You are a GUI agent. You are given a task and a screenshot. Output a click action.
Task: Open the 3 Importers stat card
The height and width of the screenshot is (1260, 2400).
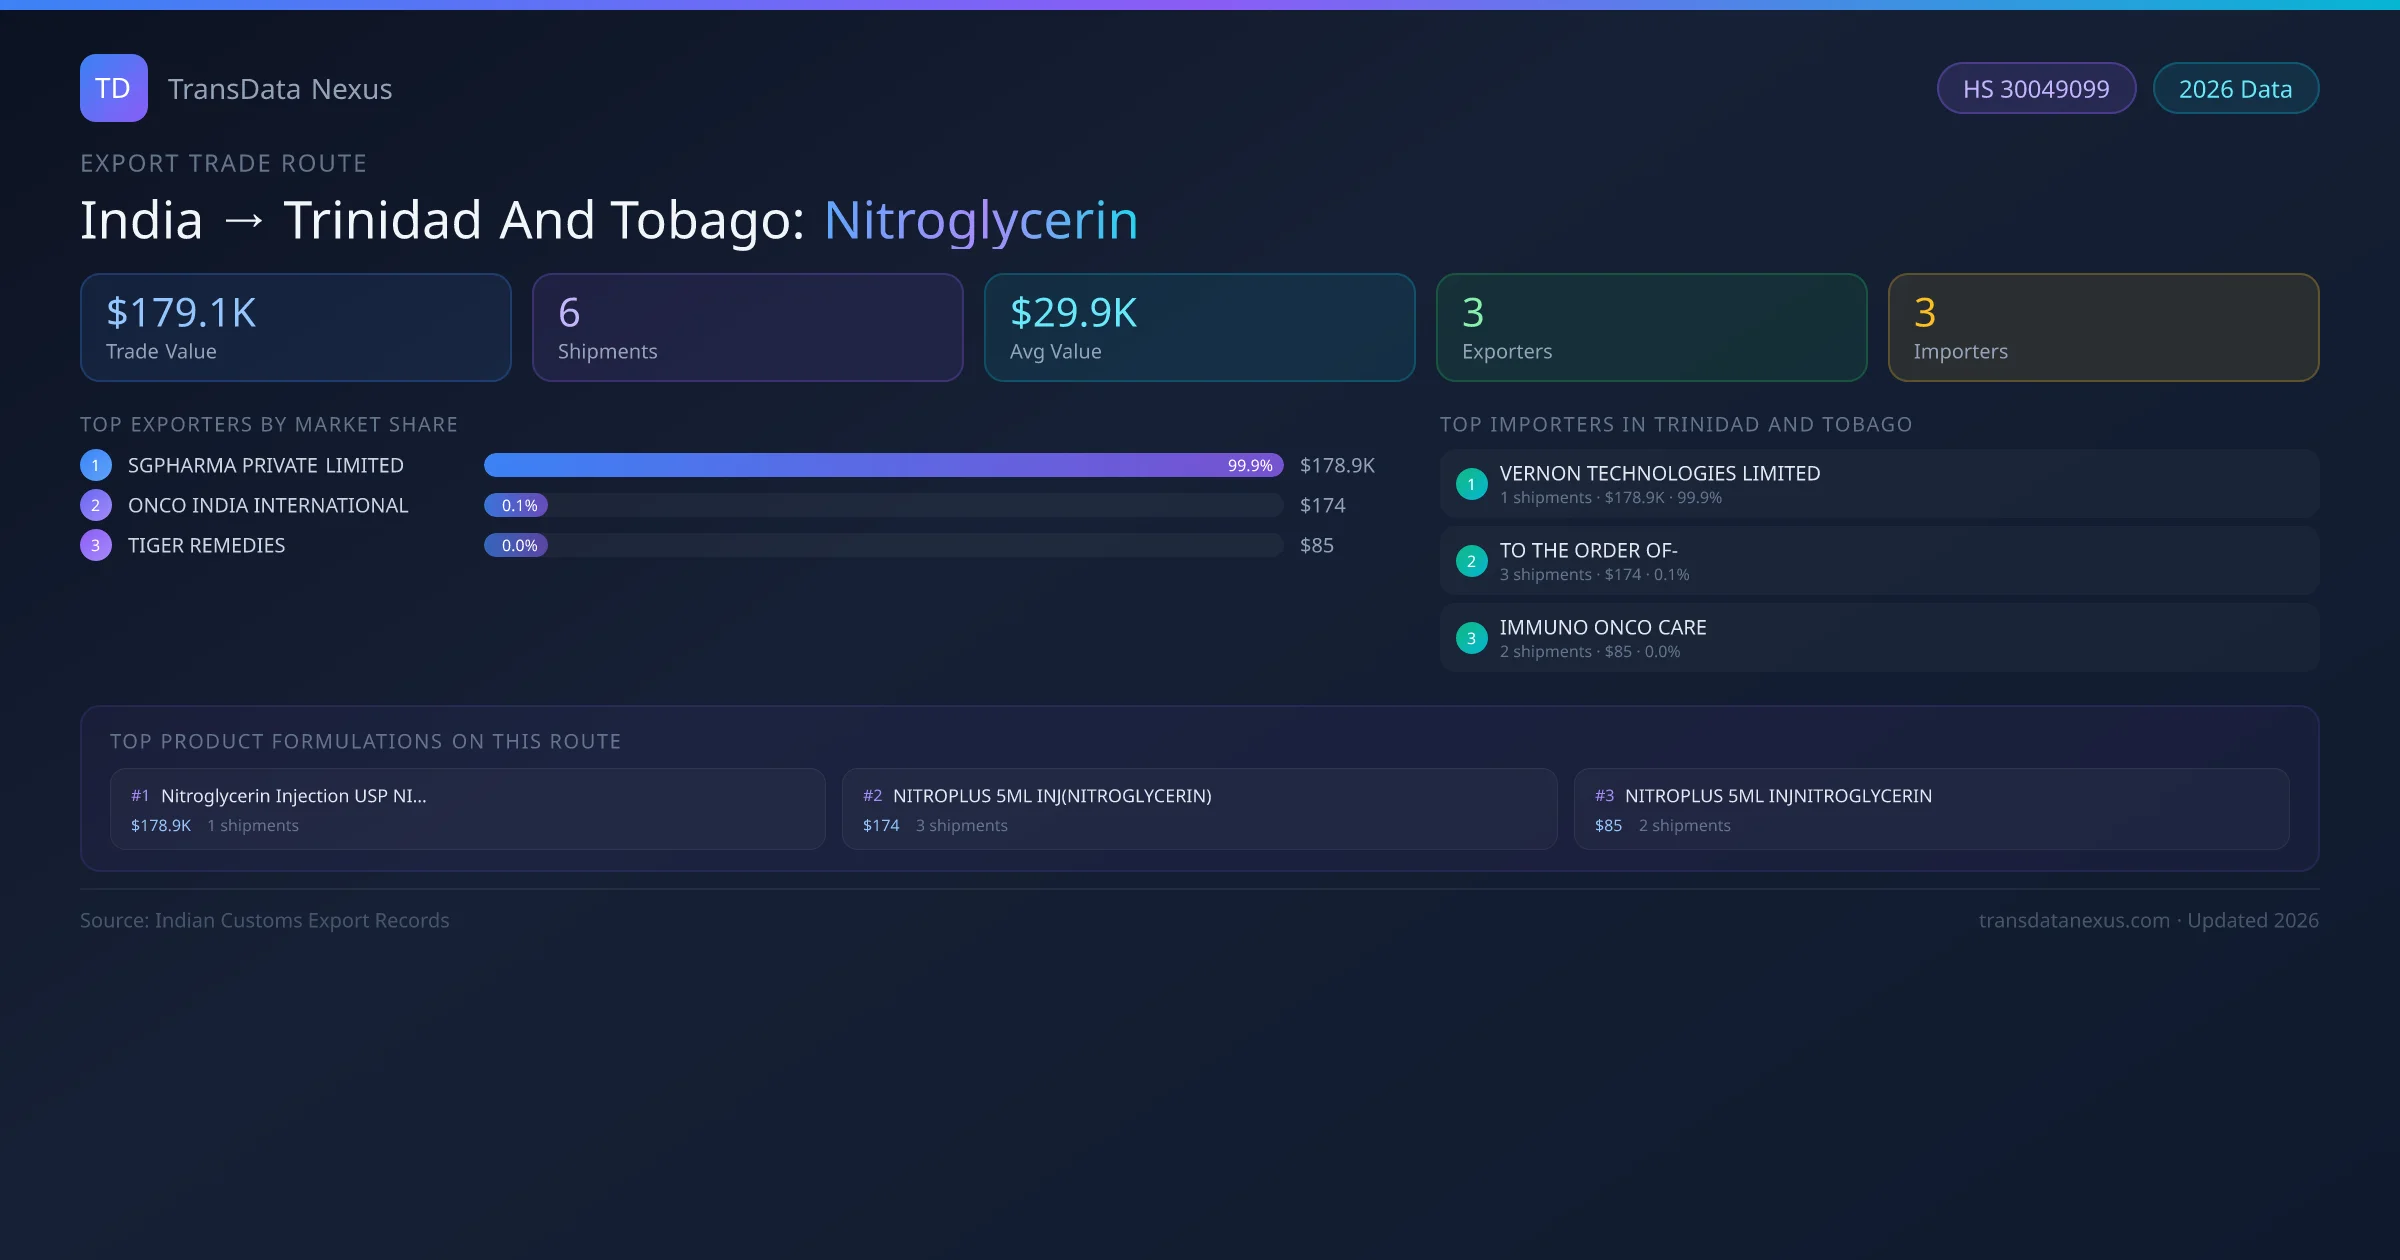pyautogui.click(x=2103, y=328)
